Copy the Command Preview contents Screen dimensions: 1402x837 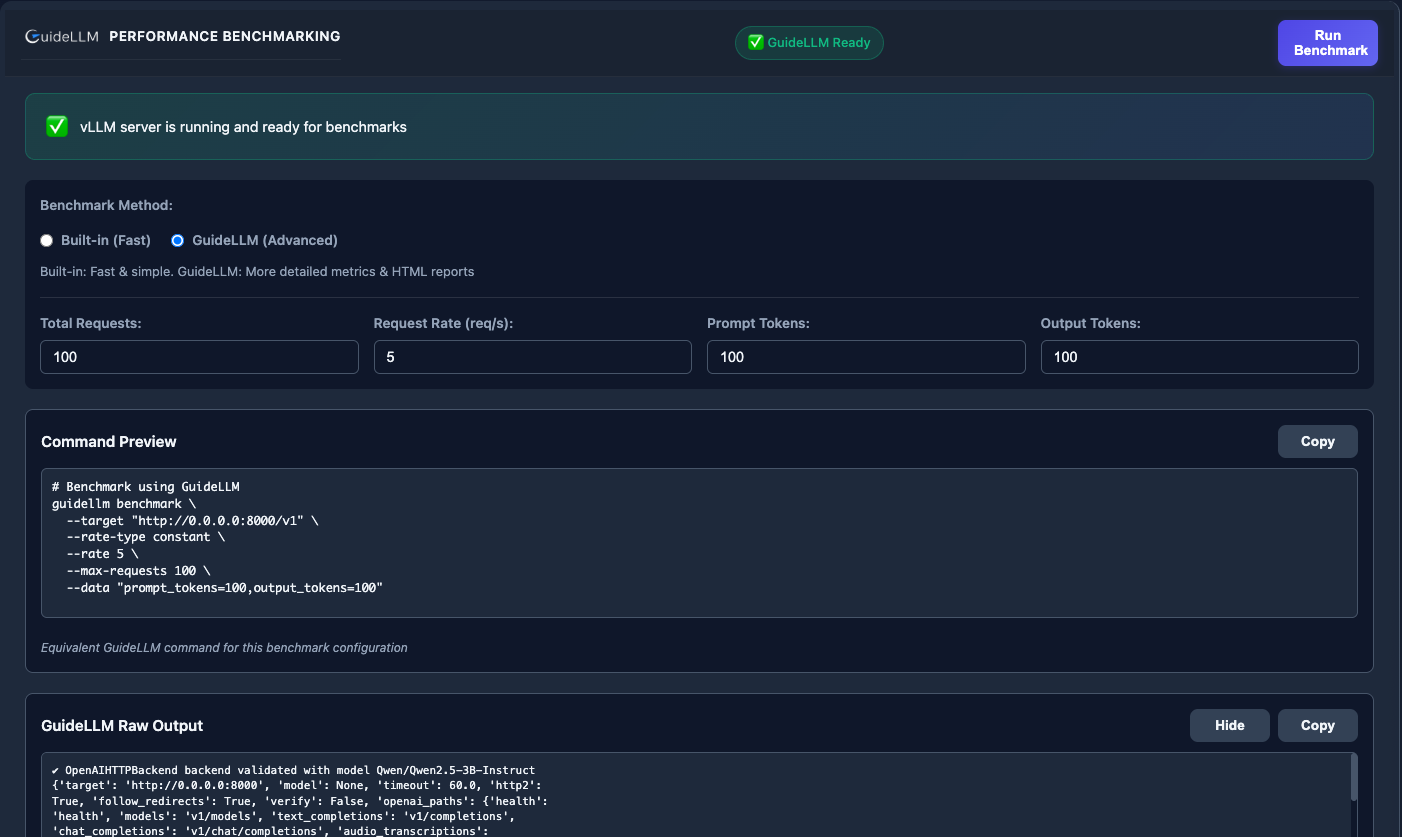pos(1317,441)
